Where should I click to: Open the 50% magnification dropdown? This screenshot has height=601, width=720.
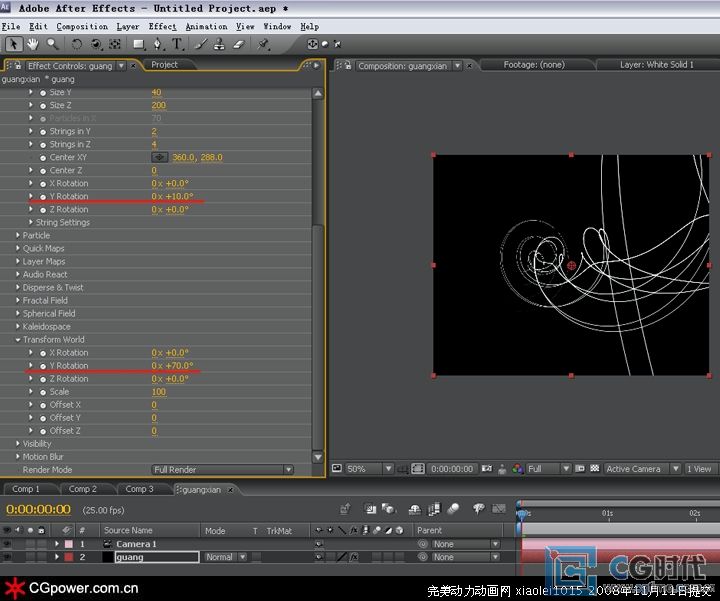(x=369, y=469)
